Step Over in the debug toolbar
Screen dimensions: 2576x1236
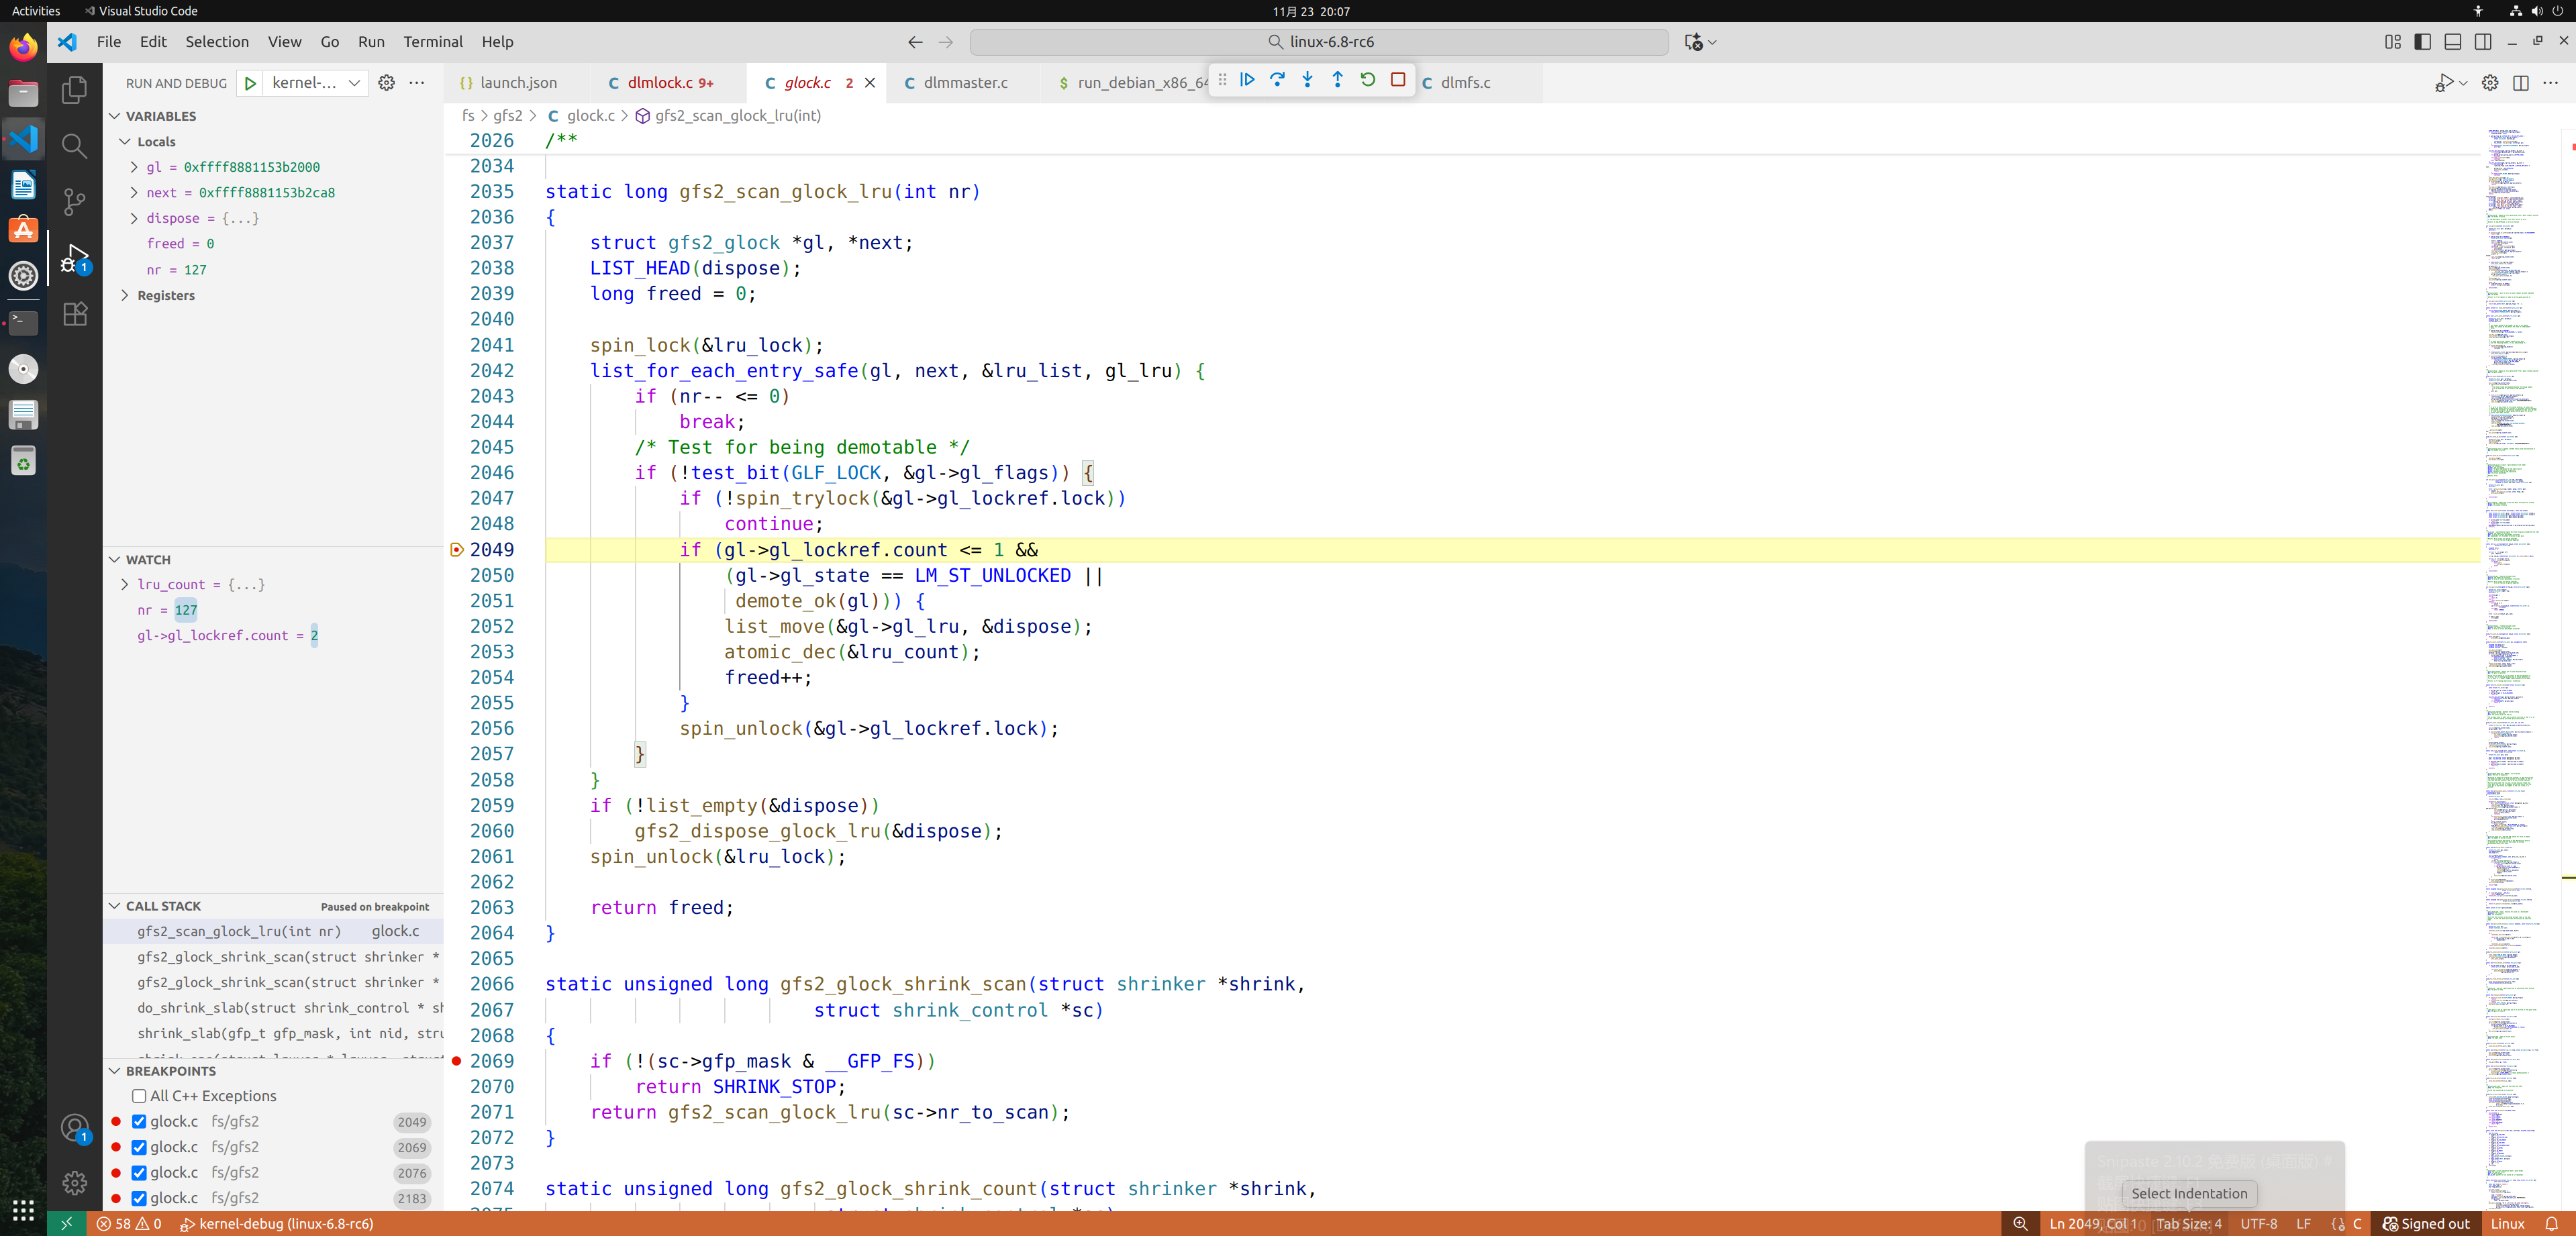(1277, 80)
